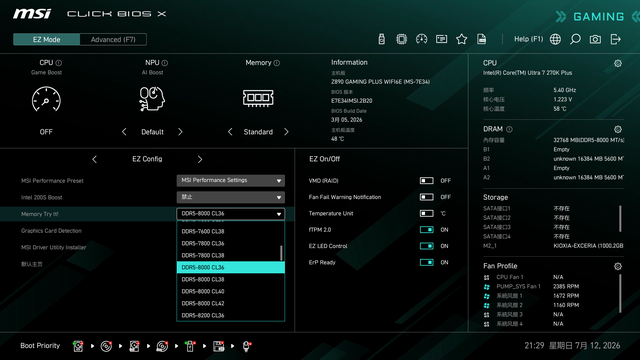Toggle Fan Fail Warning Notification switch
This screenshot has height=360, width=640.
[x=427, y=197]
